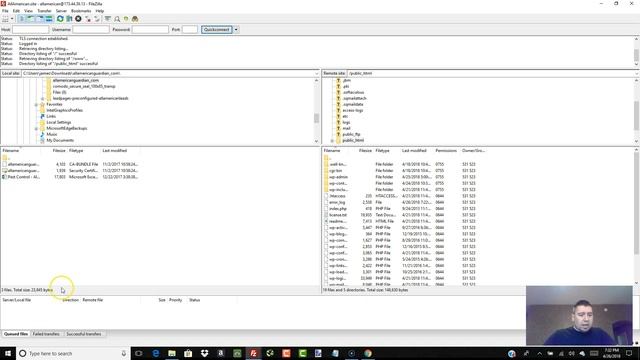This screenshot has width=640, height=360.
Task: Switch to the Failed transfers tab
Action: [x=46, y=334]
